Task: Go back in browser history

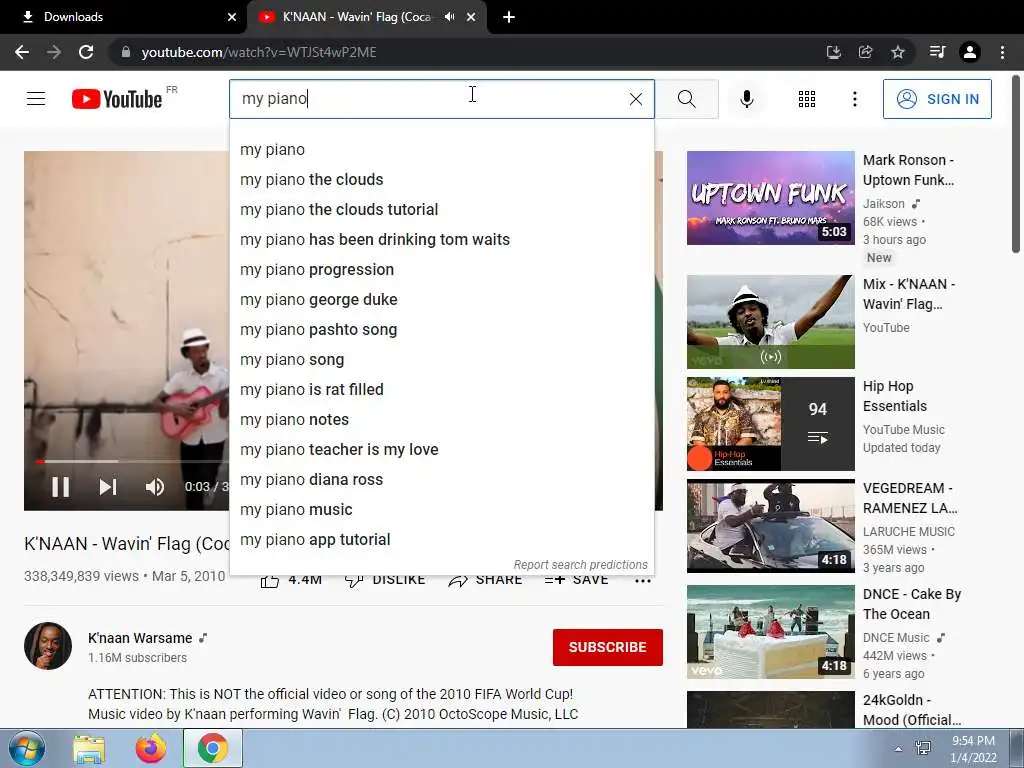Action: [22, 52]
